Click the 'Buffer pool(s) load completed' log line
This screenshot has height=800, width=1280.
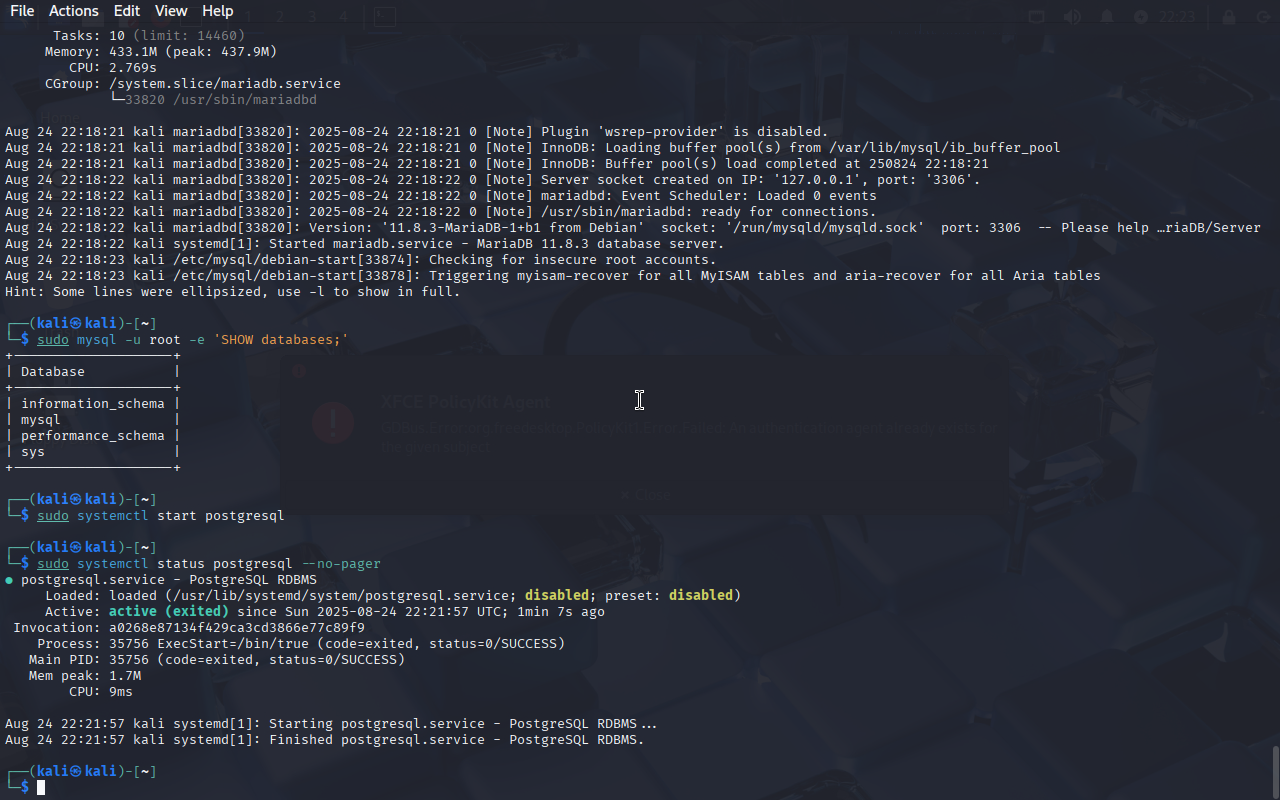click(x=497, y=164)
